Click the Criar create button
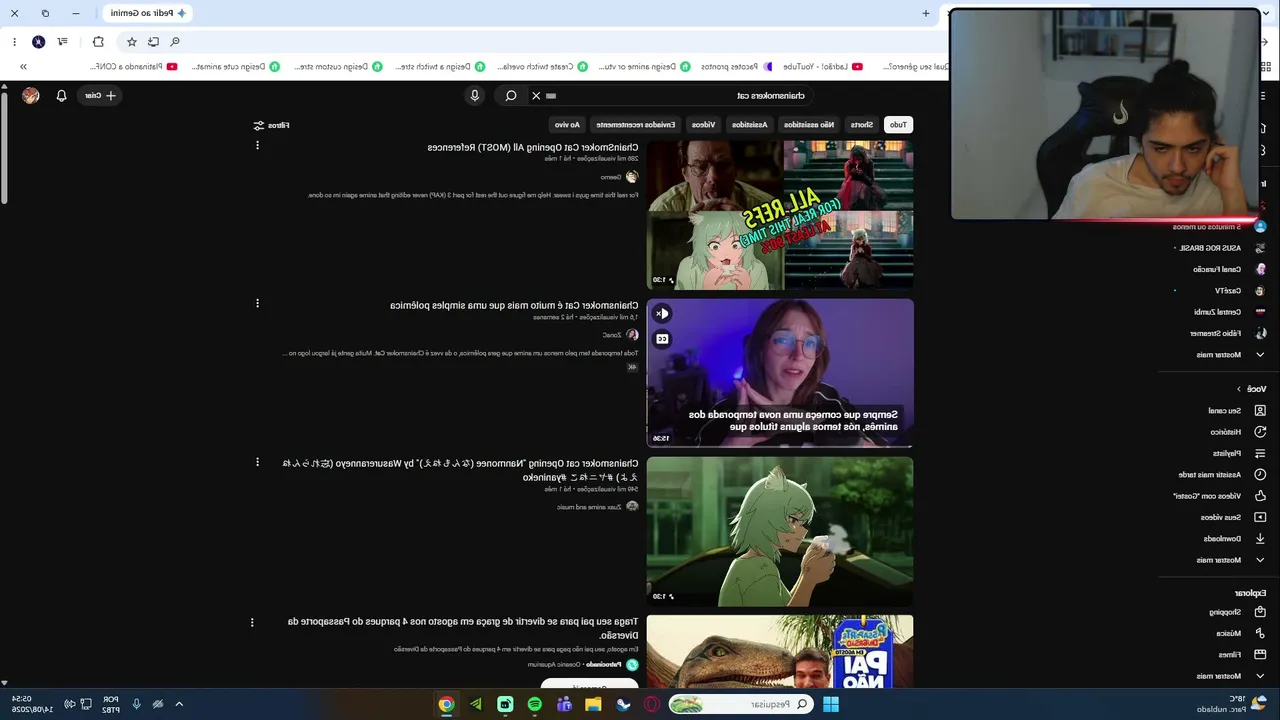Viewport: 1280px width, 720px height. click(100, 96)
